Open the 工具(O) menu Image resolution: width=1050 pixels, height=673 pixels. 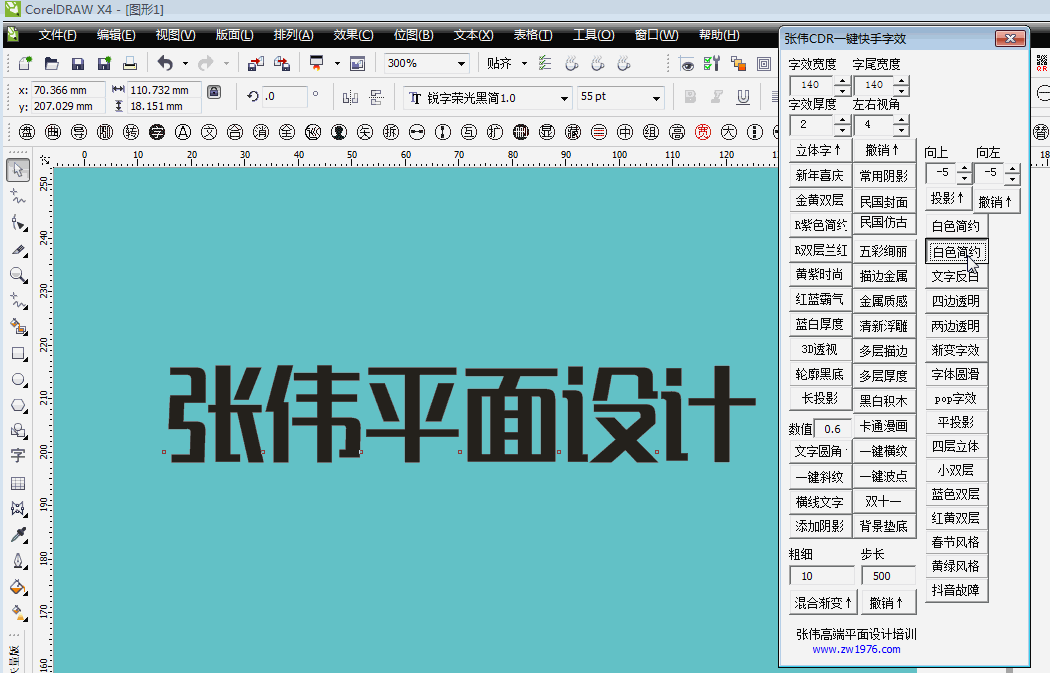tap(593, 35)
